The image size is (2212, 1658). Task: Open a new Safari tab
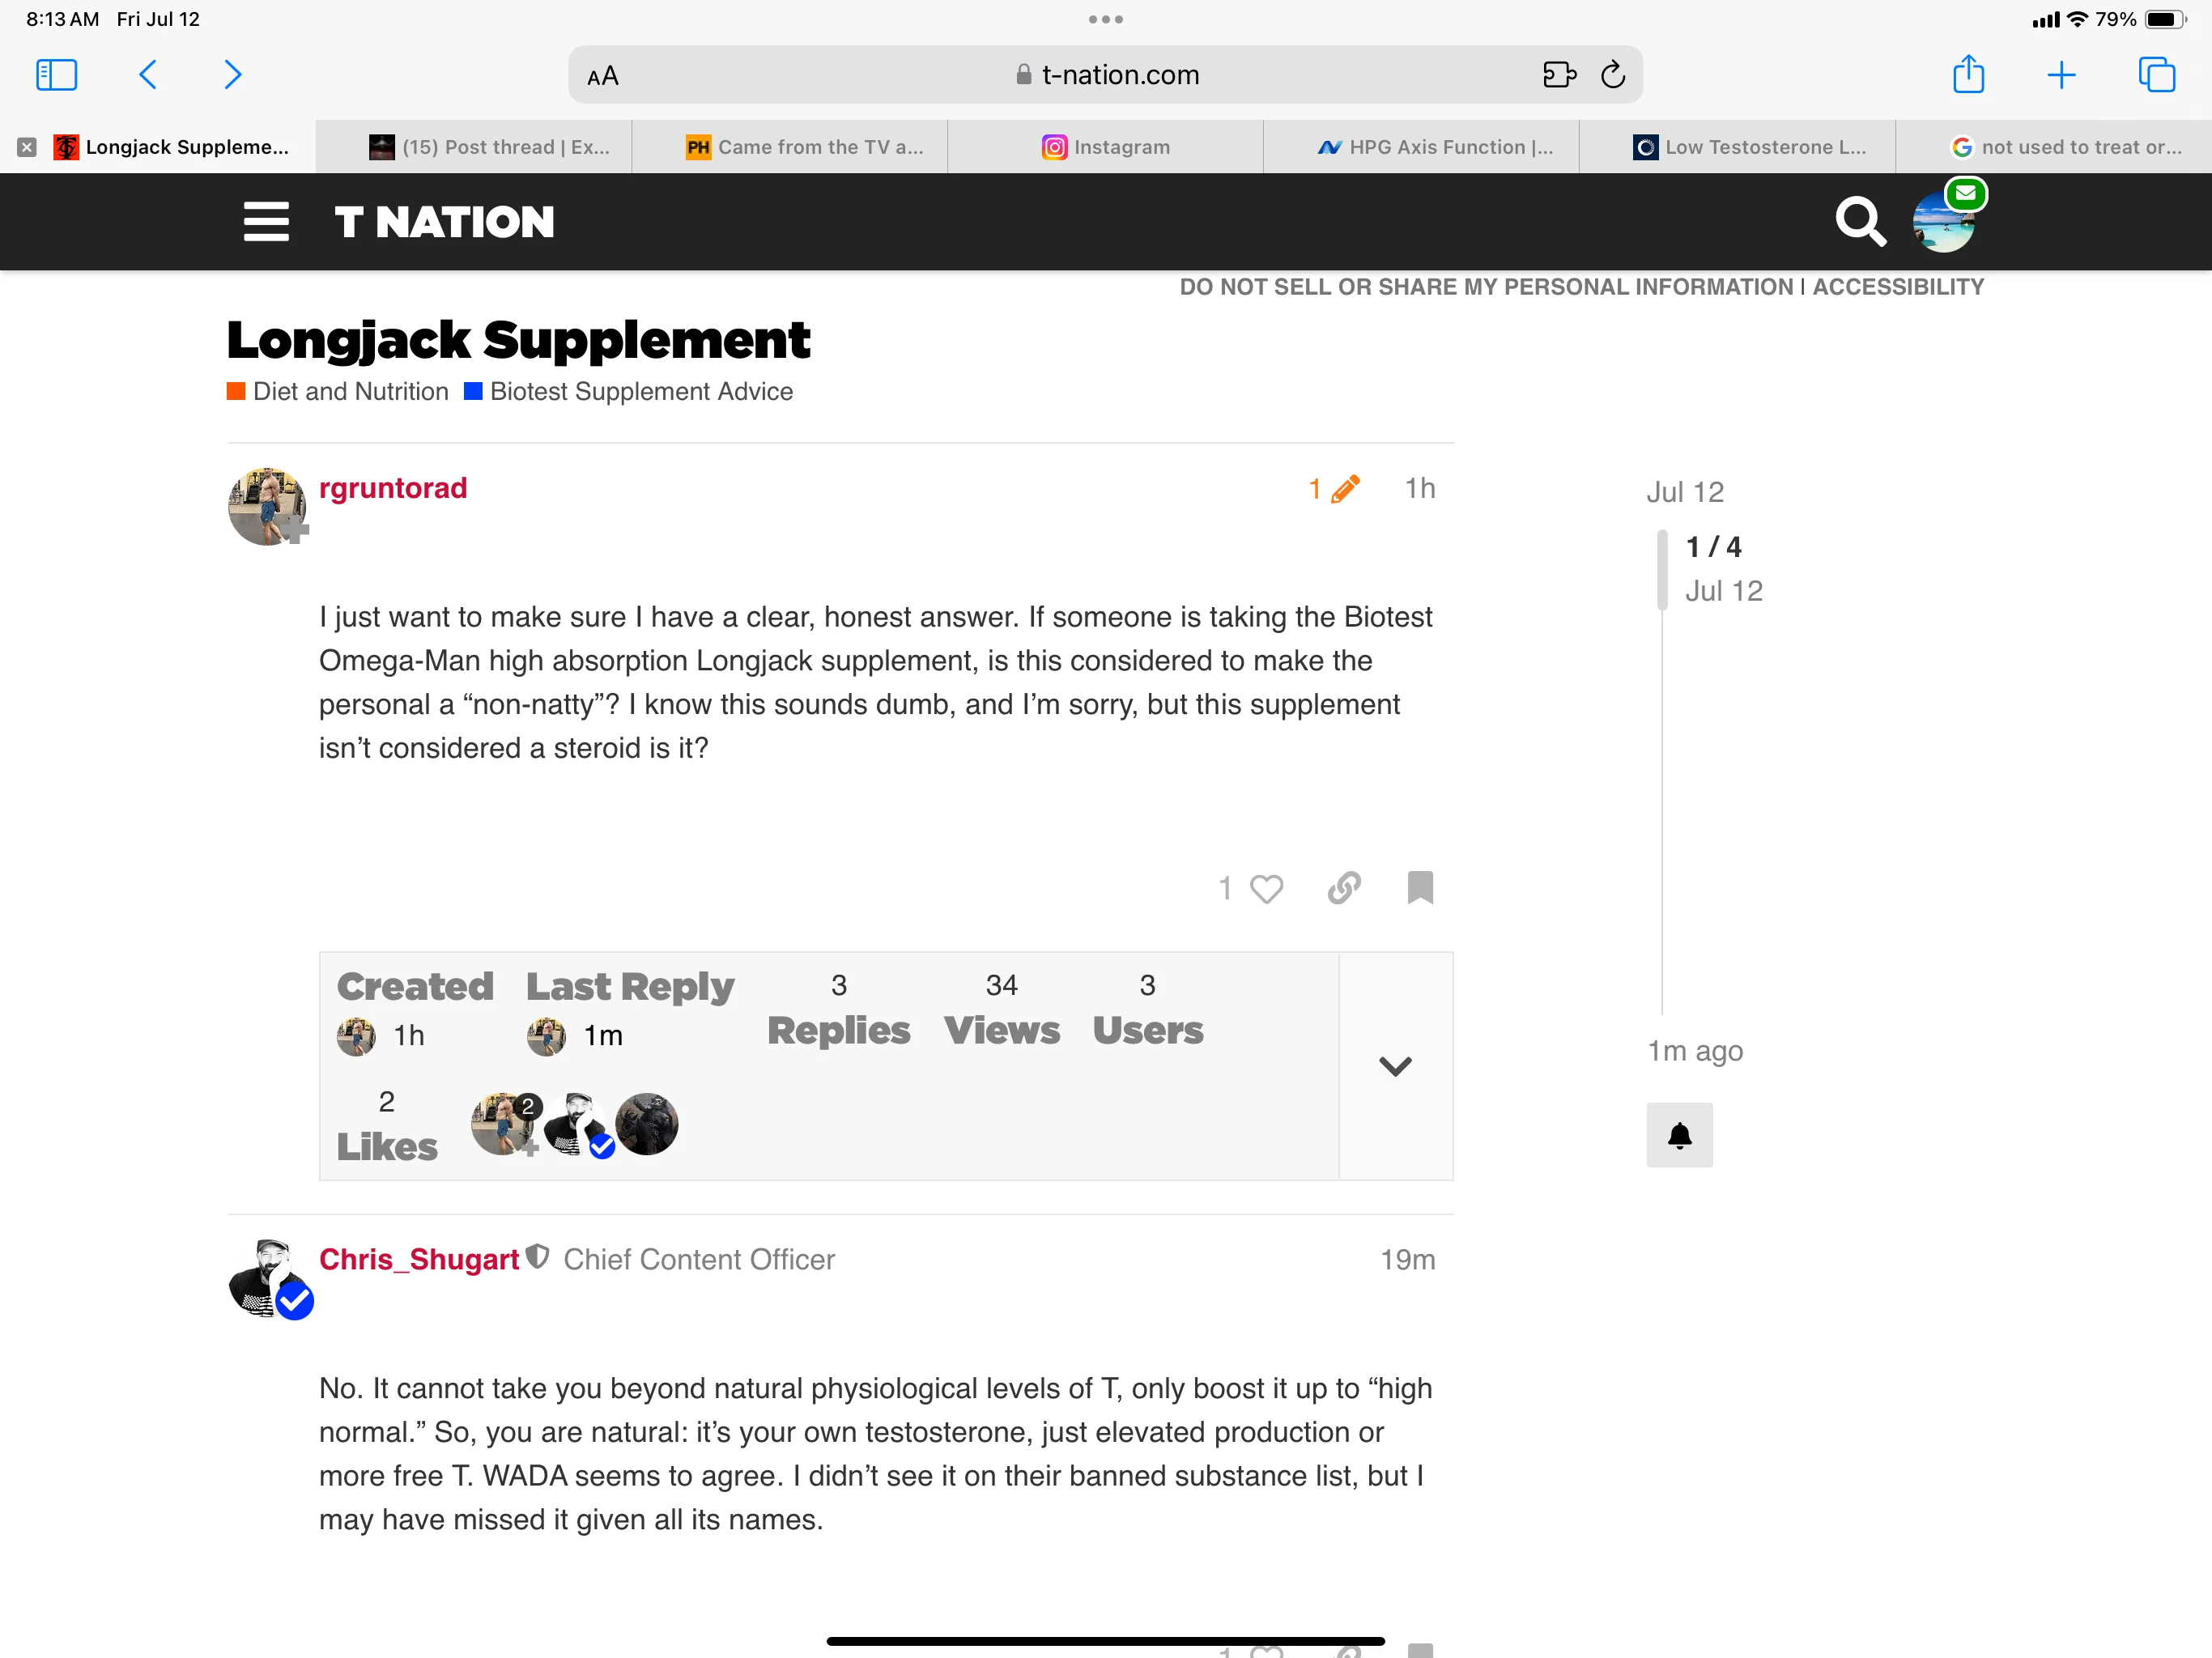click(2061, 75)
